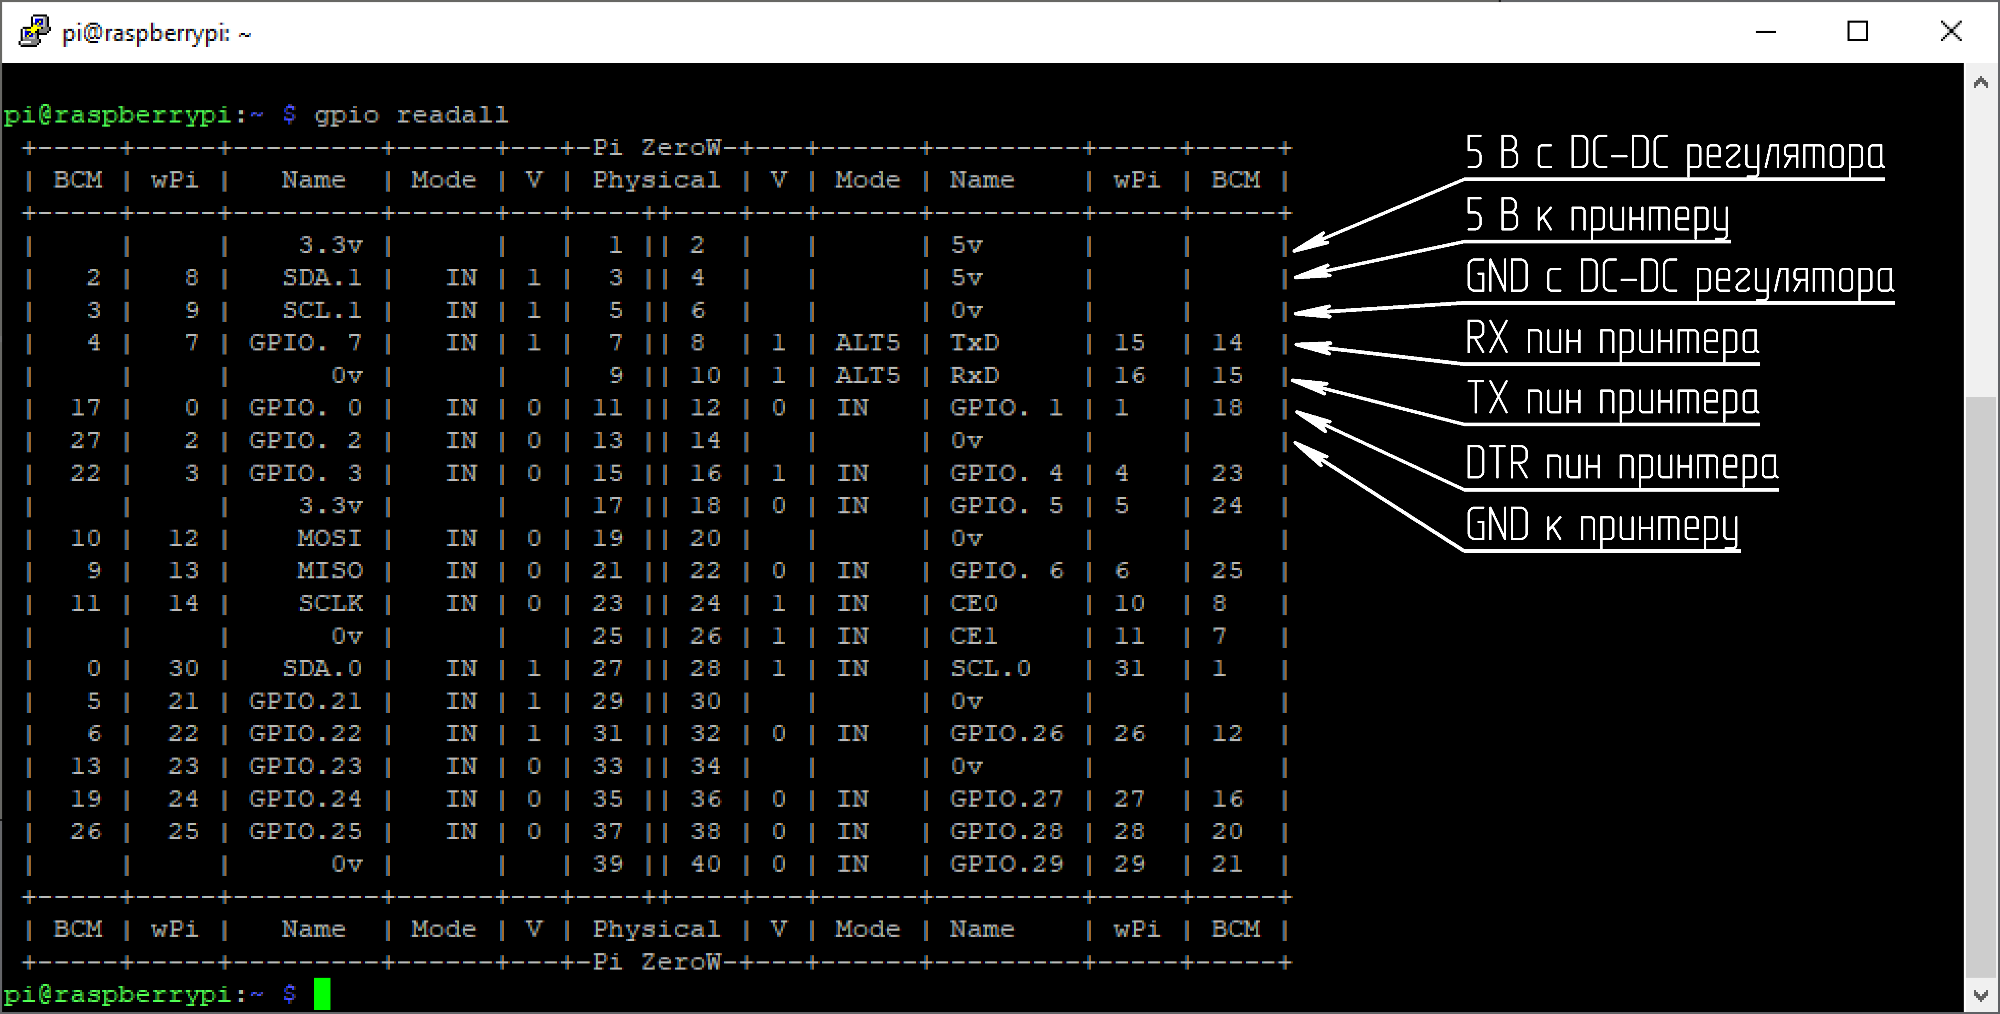Click the top 'Physical' column header
The image size is (2000, 1014).
coord(656,180)
